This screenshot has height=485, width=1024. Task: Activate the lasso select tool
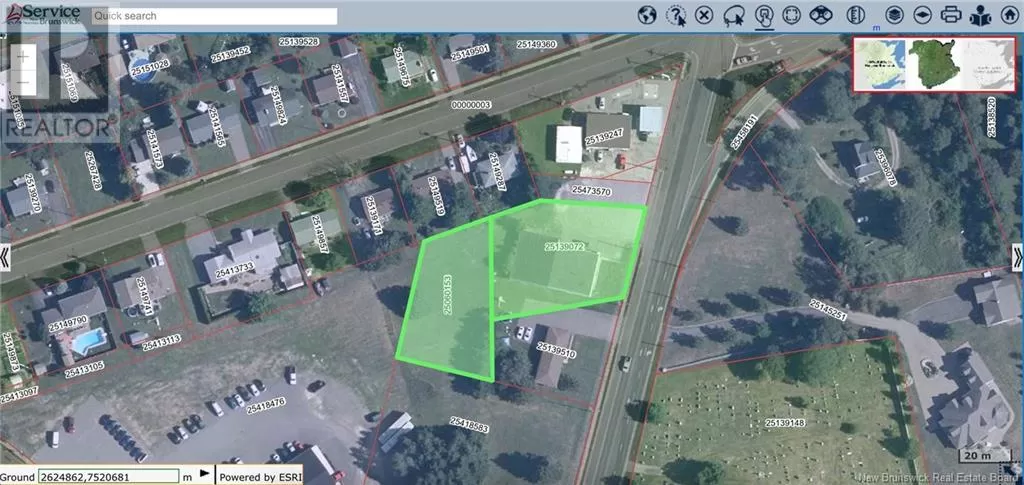click(x=735, y=15)
